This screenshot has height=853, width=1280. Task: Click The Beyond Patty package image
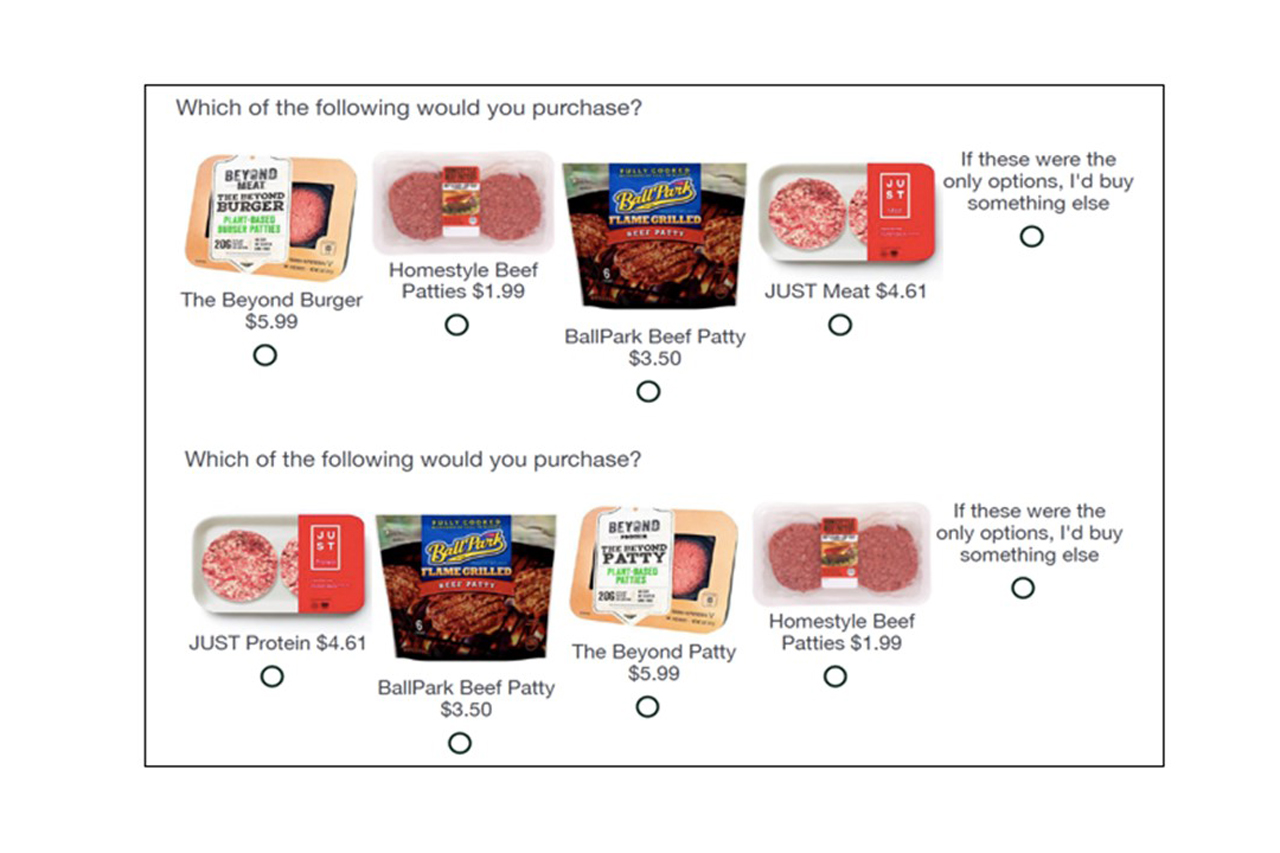tap(654, 566)
